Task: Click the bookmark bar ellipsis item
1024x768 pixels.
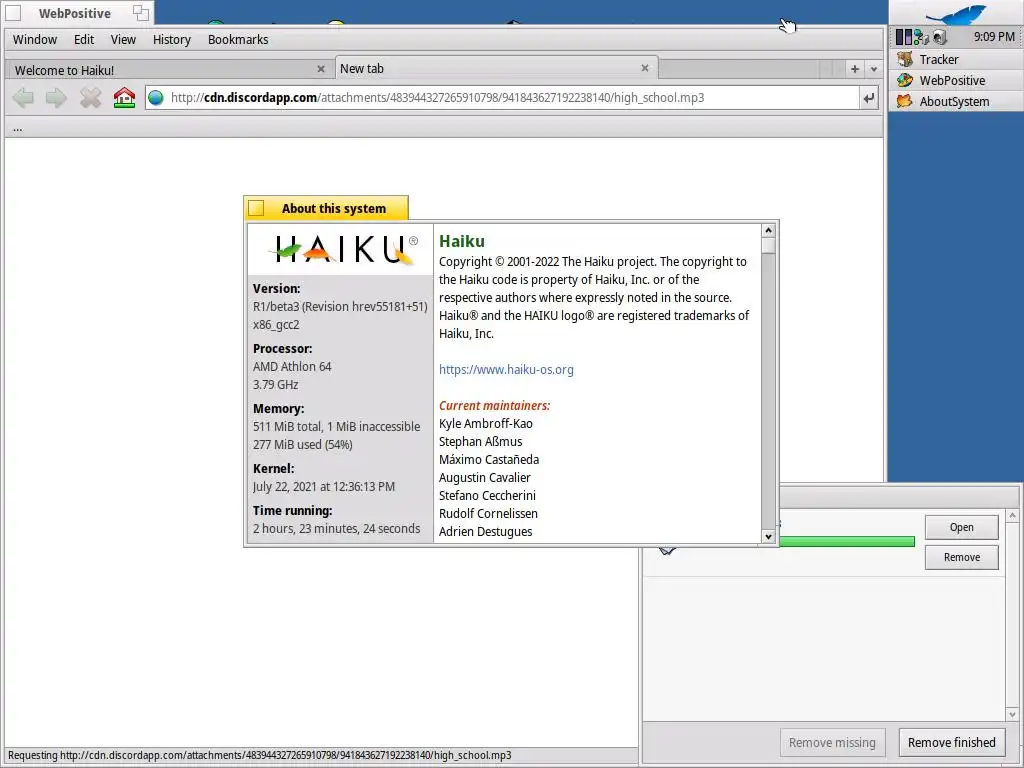Action: [x=18, y=128]
